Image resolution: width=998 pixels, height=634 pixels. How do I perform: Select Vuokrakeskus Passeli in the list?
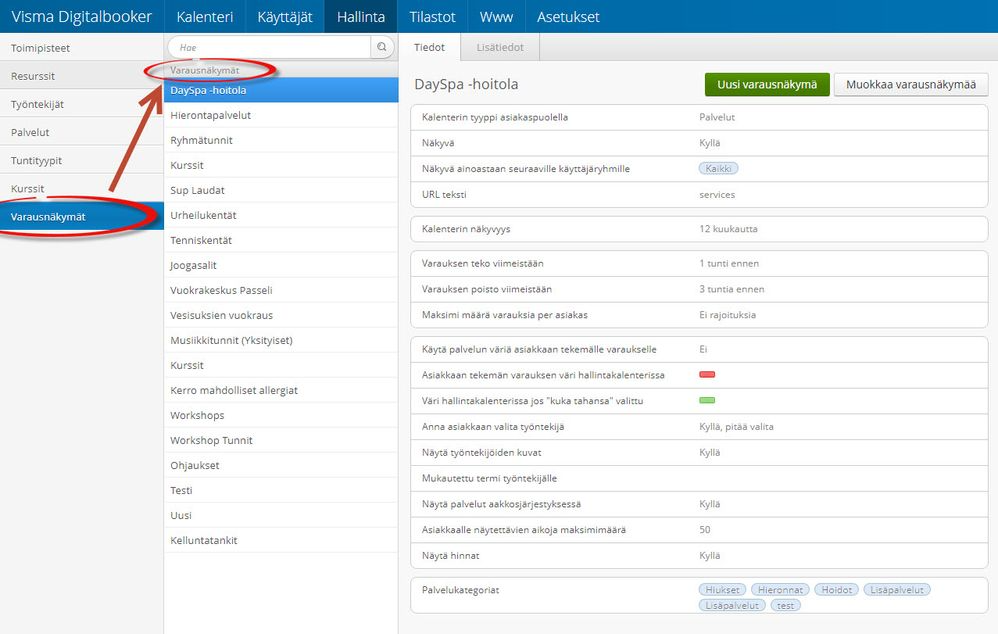281,290
